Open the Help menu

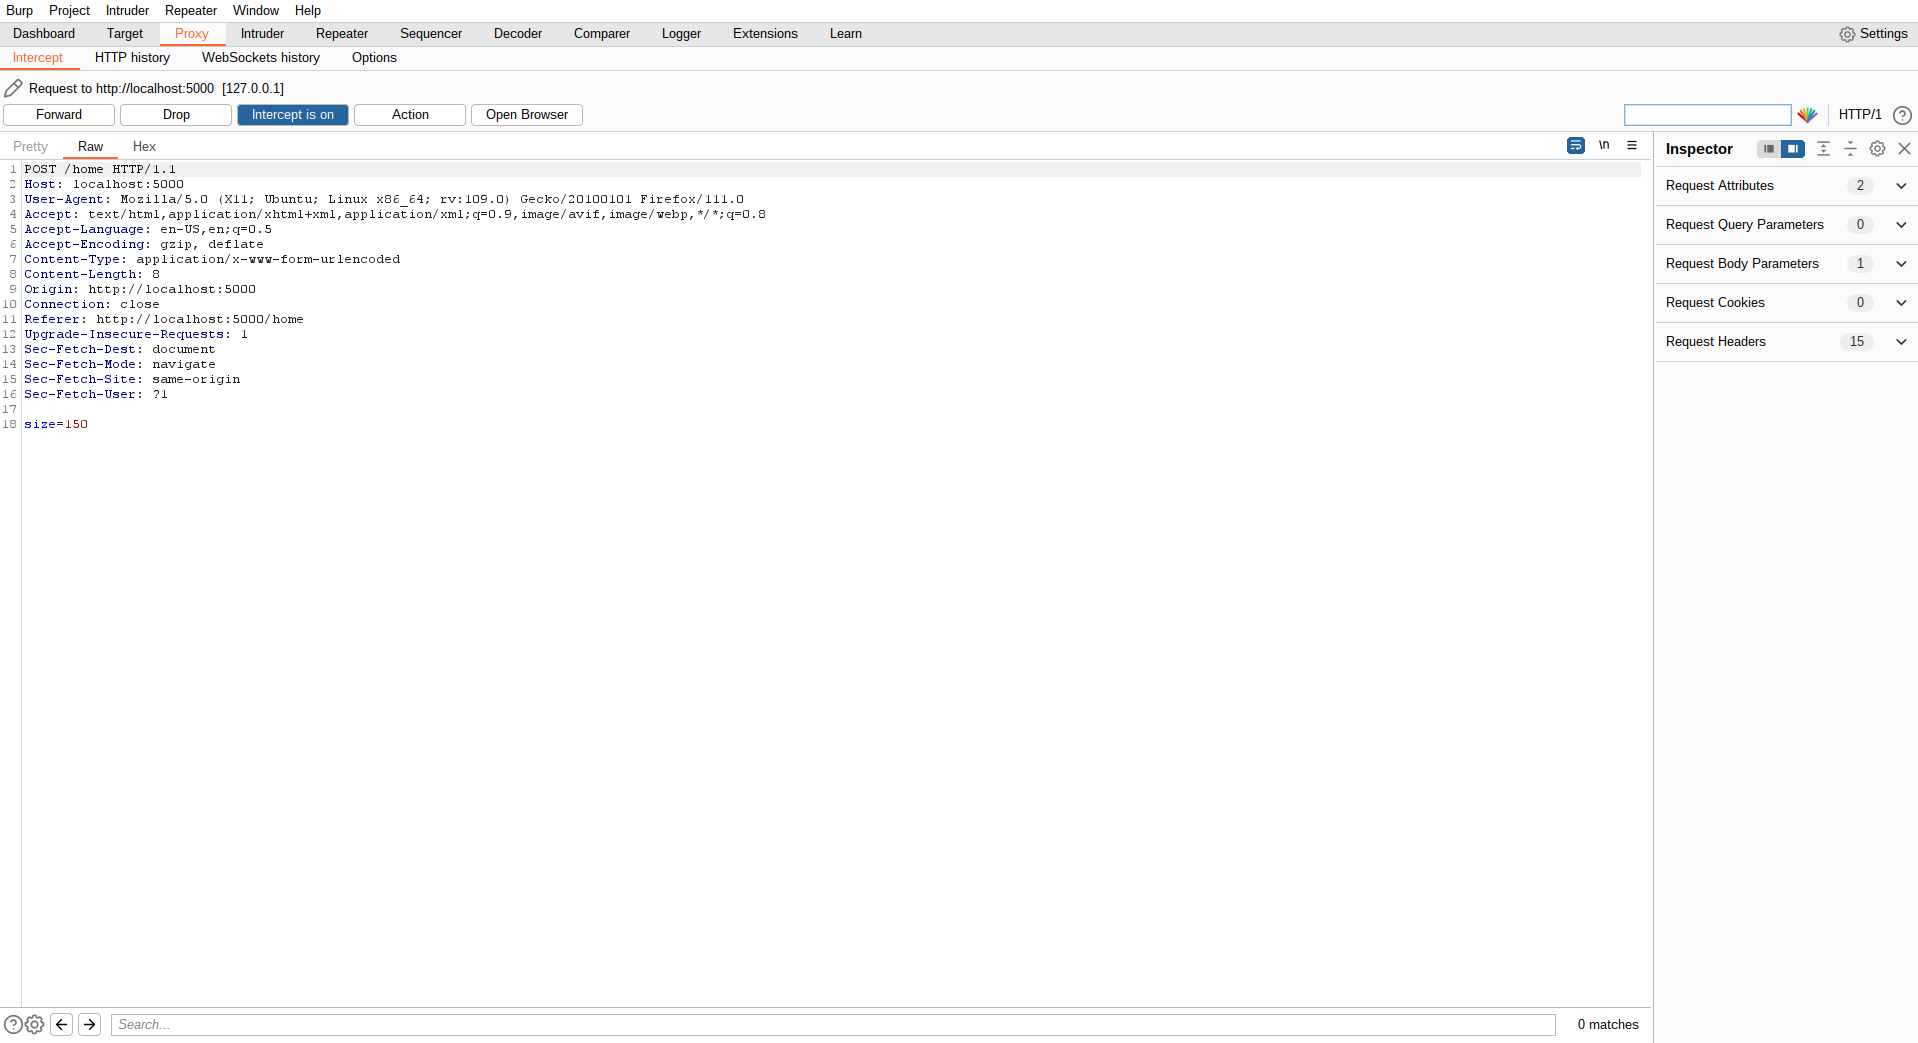[308, 11]
